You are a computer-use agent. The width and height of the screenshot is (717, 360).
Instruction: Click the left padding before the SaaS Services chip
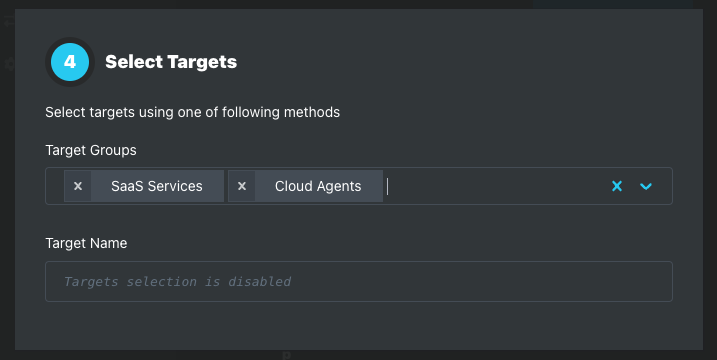pyautogui.click(x=55, y=186)
